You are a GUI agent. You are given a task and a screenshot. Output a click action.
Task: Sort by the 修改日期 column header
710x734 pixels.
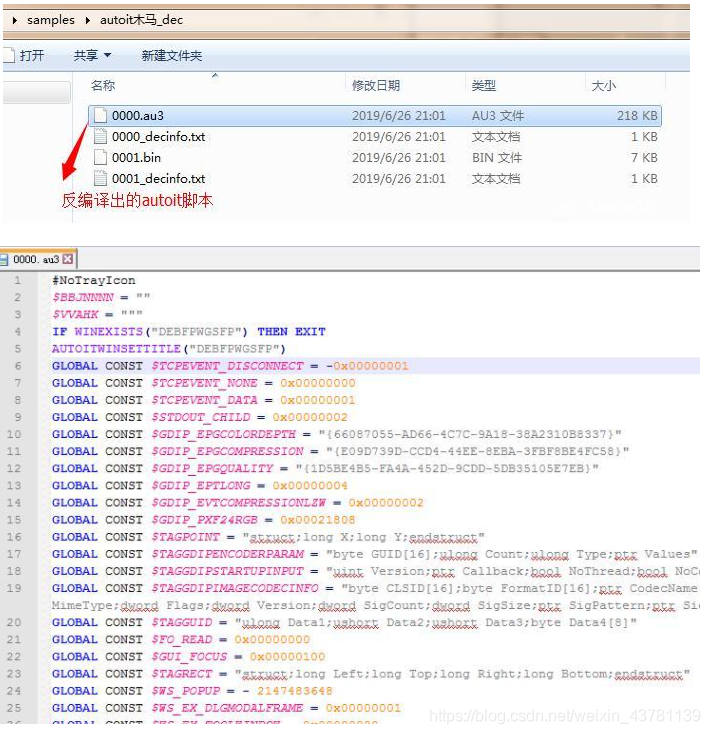(x=376, y=85)
